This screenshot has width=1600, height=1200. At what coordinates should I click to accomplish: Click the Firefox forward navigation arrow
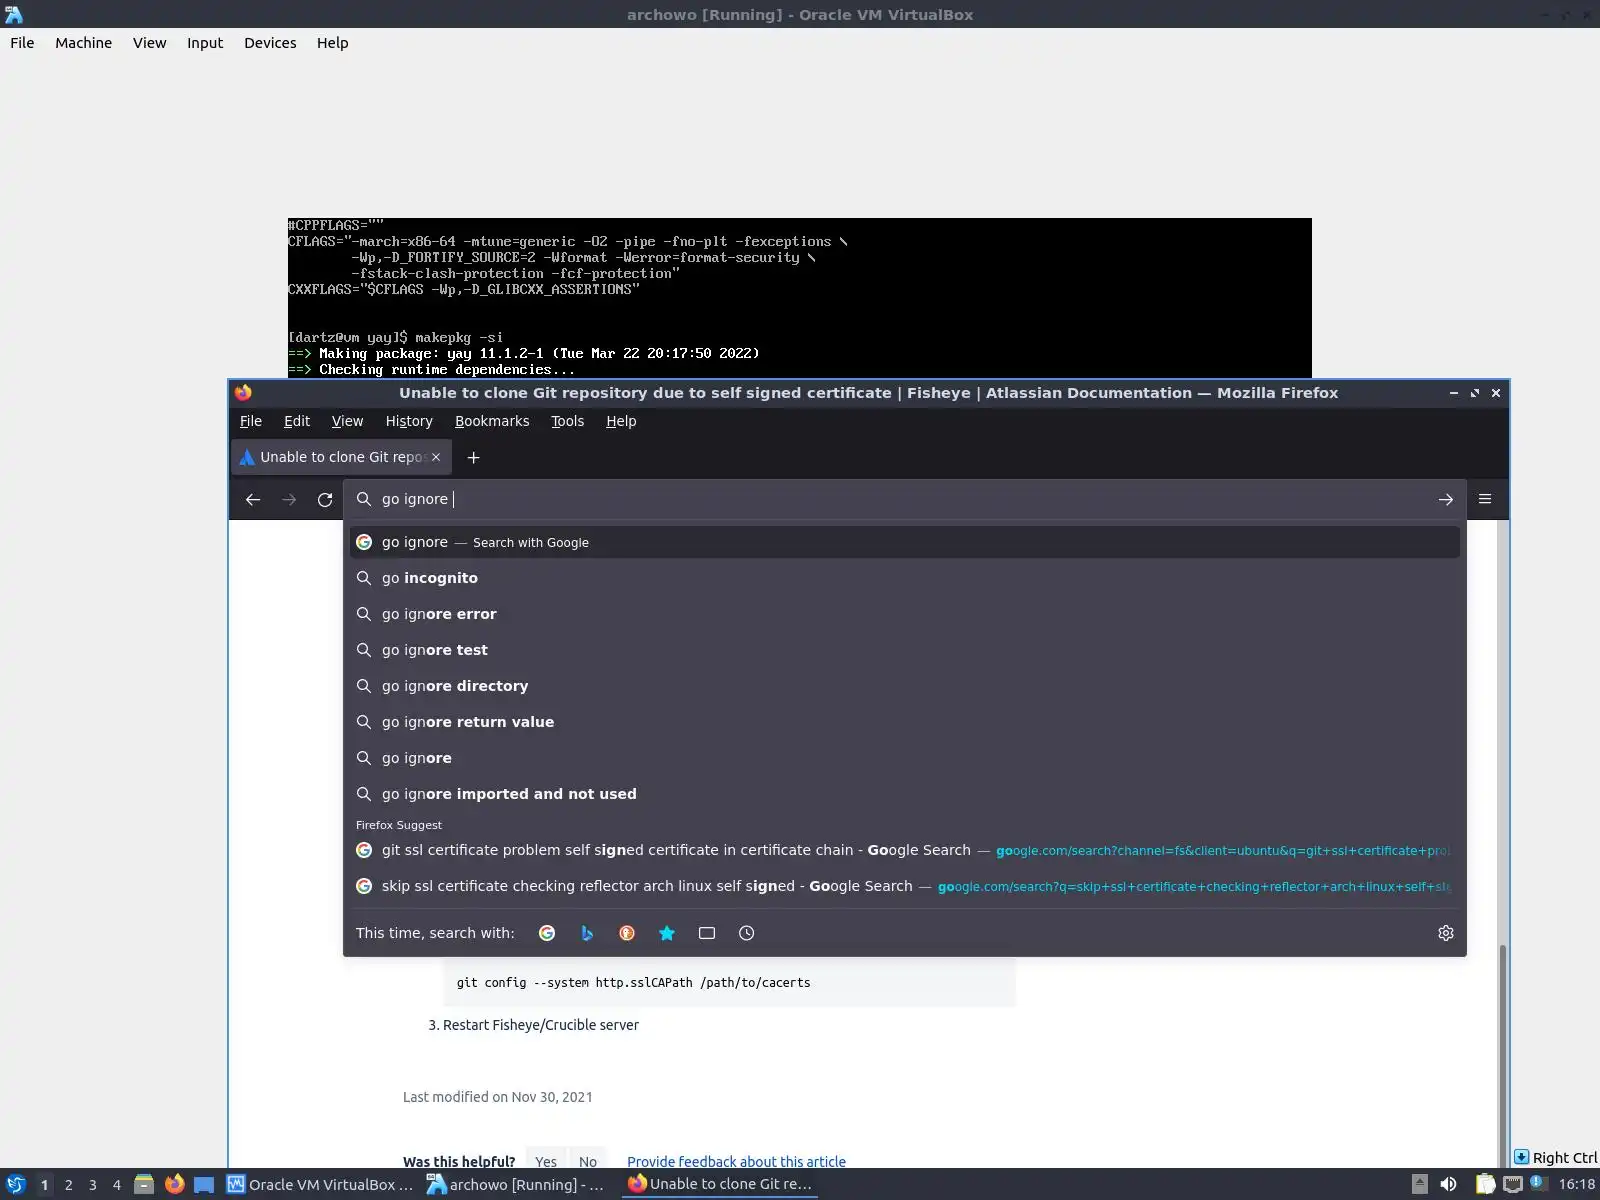[289, 499]
